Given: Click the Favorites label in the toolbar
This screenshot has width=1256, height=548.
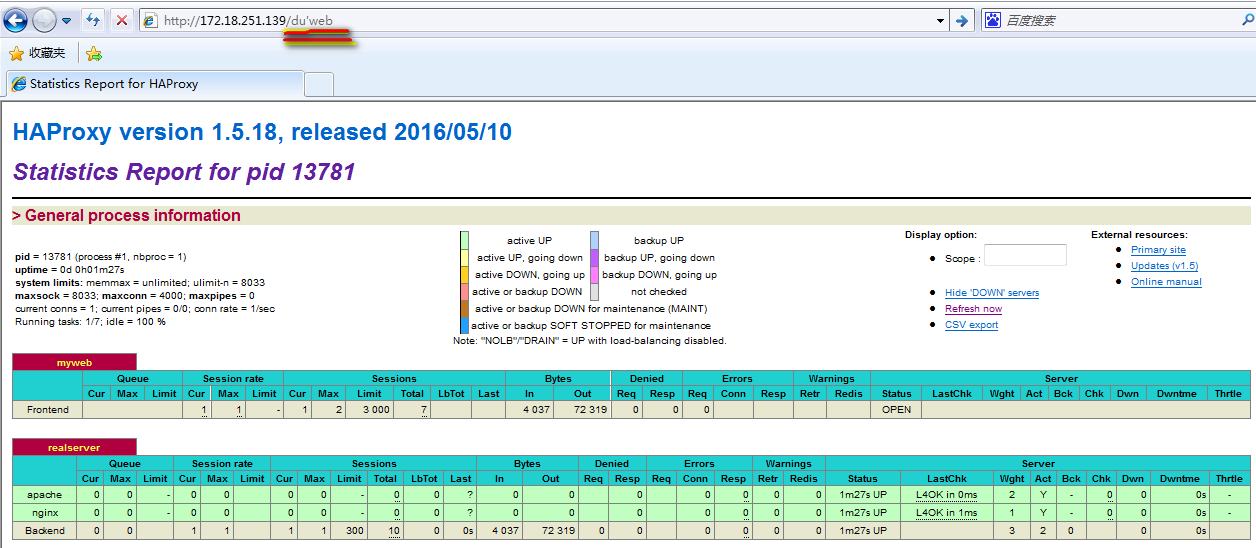Looking at the screenshot, I should coord(47,53).
